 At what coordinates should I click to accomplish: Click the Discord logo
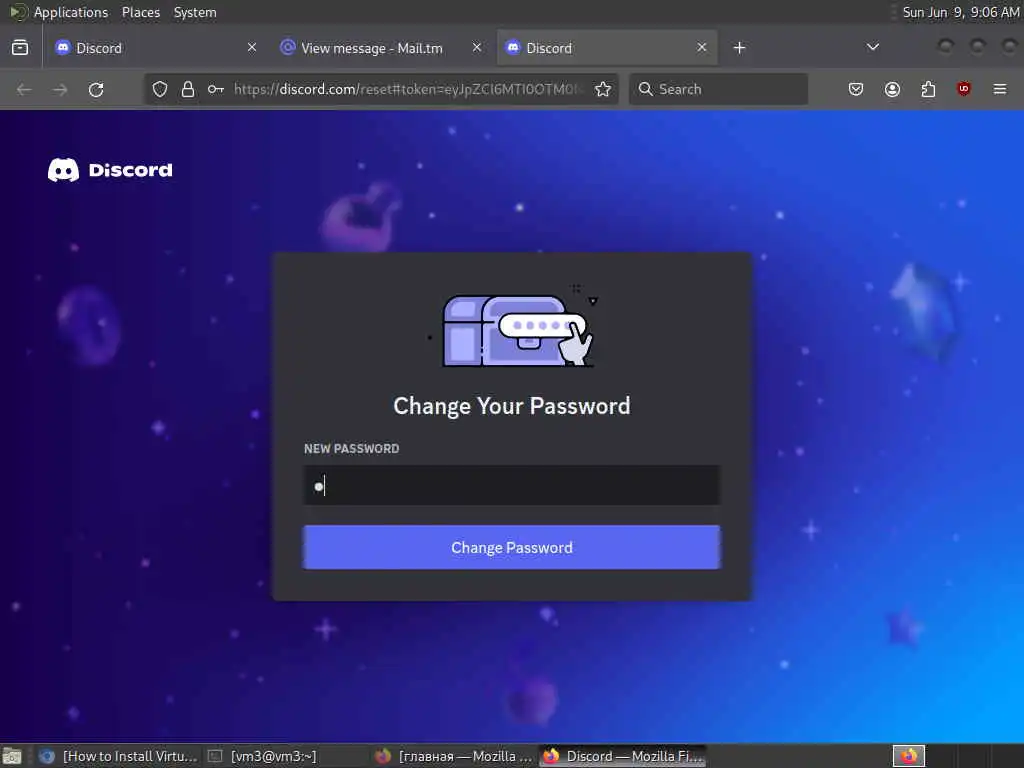110,170
